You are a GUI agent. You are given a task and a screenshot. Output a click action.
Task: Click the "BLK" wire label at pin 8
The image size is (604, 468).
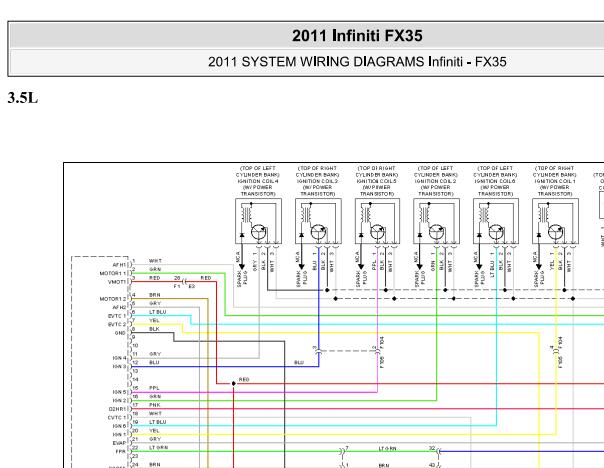pyautogui.click(x=154, y=329)
